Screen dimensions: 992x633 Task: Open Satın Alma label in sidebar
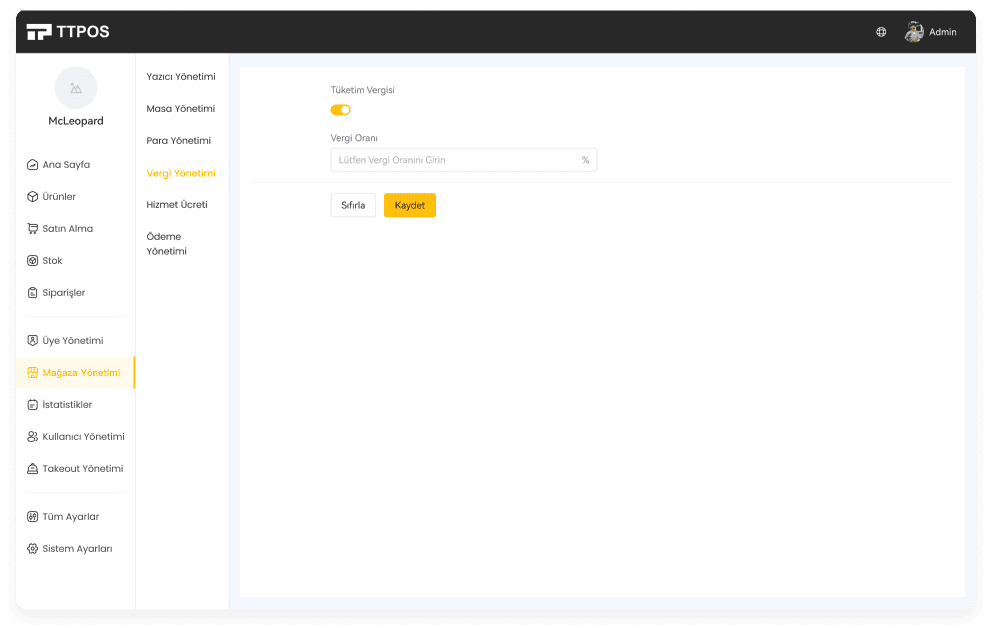[68, 229]
